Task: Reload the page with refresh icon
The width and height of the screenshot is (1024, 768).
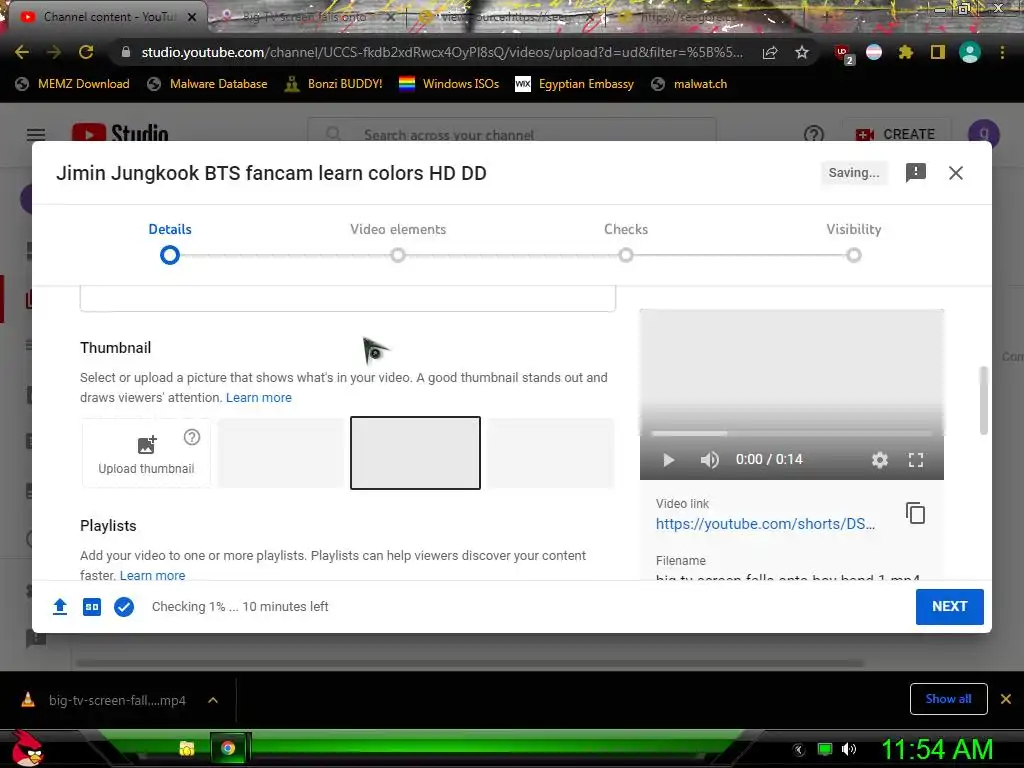Action: tap(86, 52)
